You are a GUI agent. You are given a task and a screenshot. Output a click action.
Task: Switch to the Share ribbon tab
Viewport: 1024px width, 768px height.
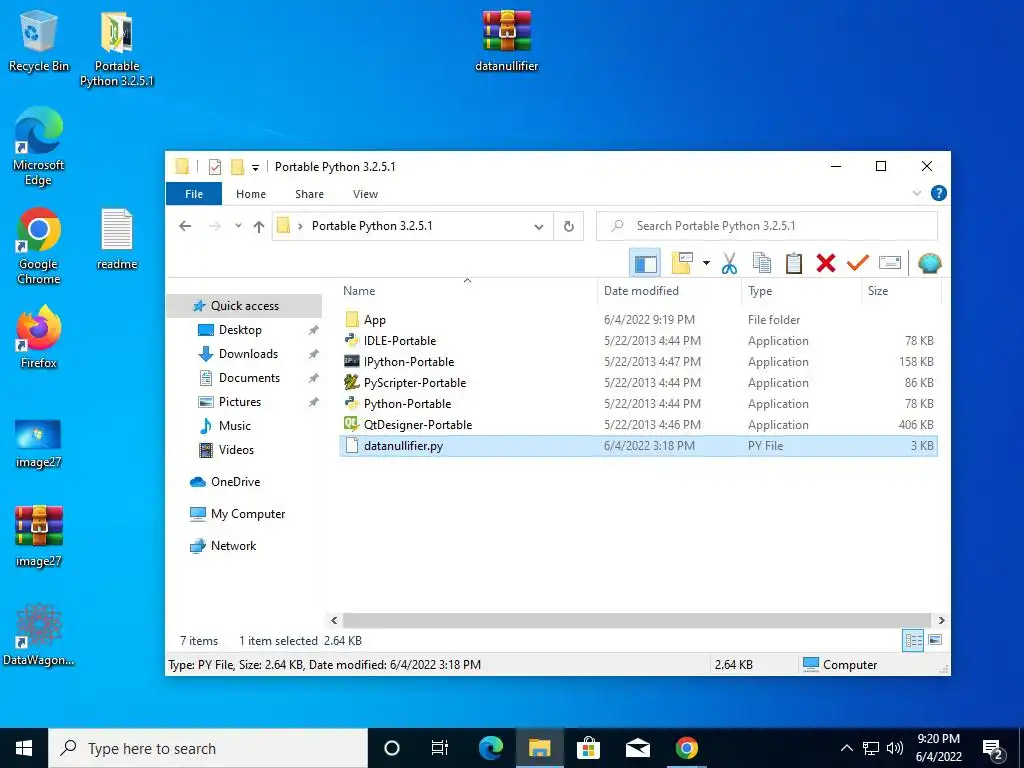pos(310,194)
